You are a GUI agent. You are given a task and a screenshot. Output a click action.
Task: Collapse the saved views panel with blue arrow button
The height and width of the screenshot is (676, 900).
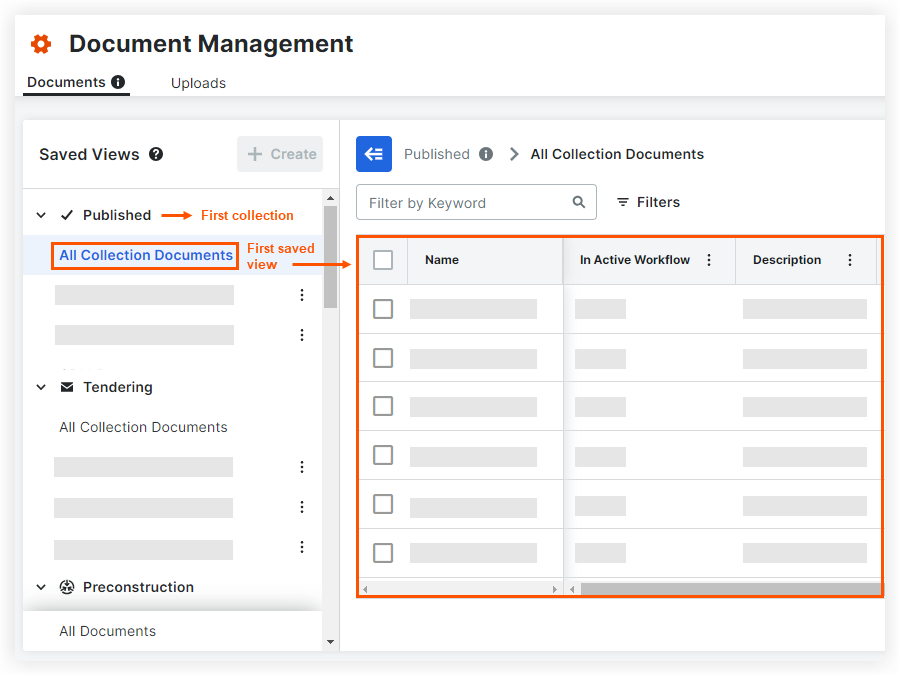(x=374, y=154)
